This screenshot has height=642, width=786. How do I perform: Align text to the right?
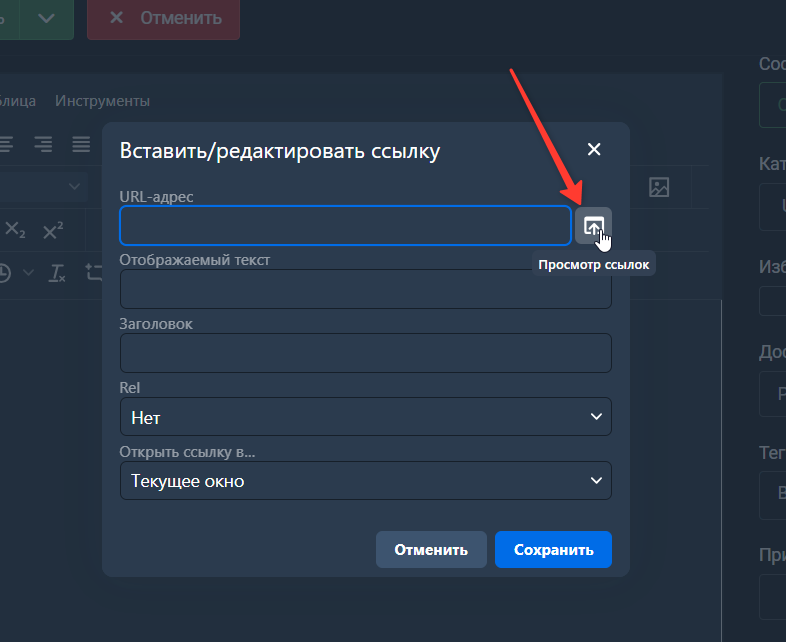tap(43, 144)
